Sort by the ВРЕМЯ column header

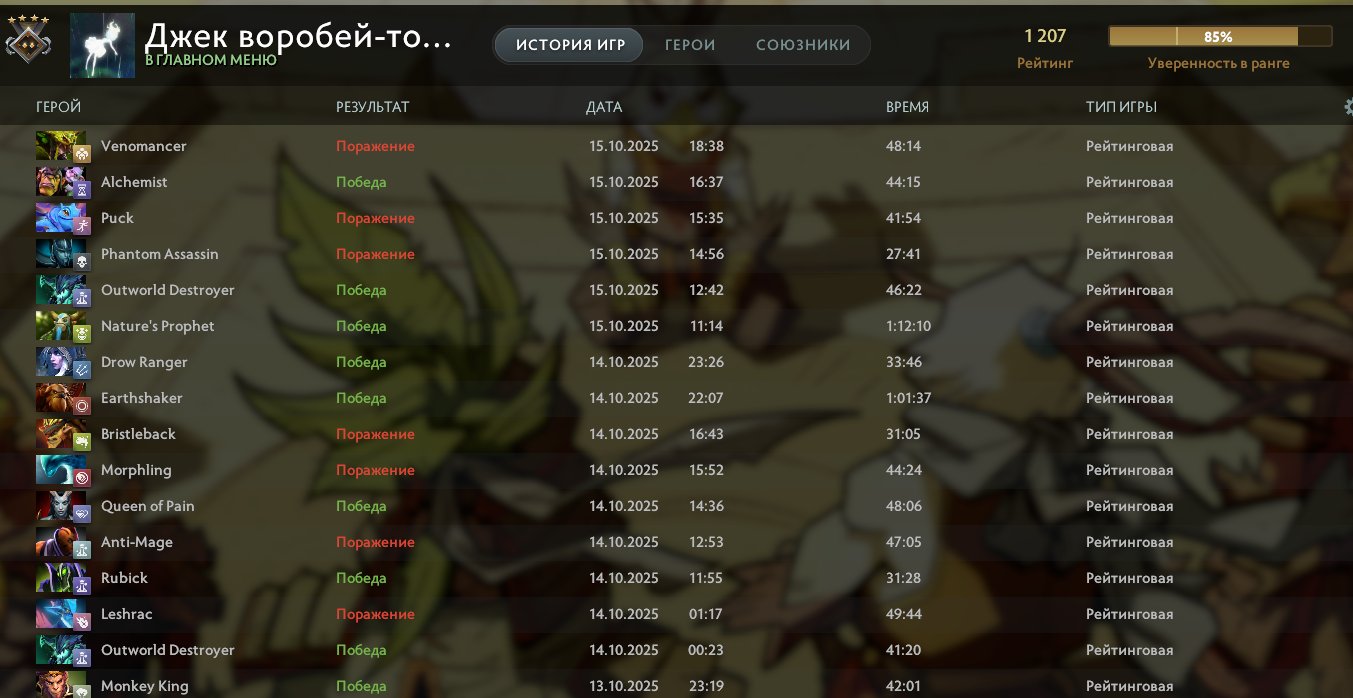point(907,107)
